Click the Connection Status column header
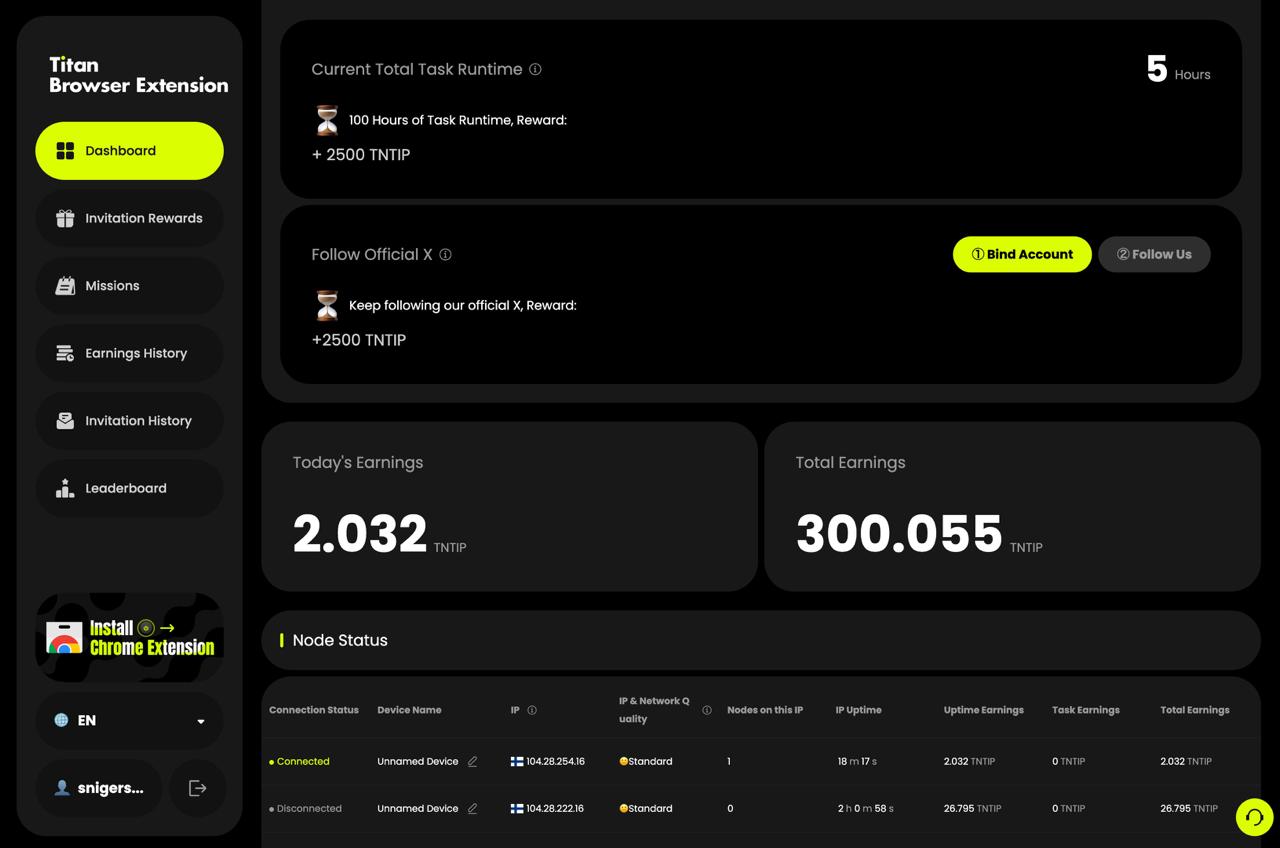The height and width of the screenshot is (848, 1280). coord(314,710)
